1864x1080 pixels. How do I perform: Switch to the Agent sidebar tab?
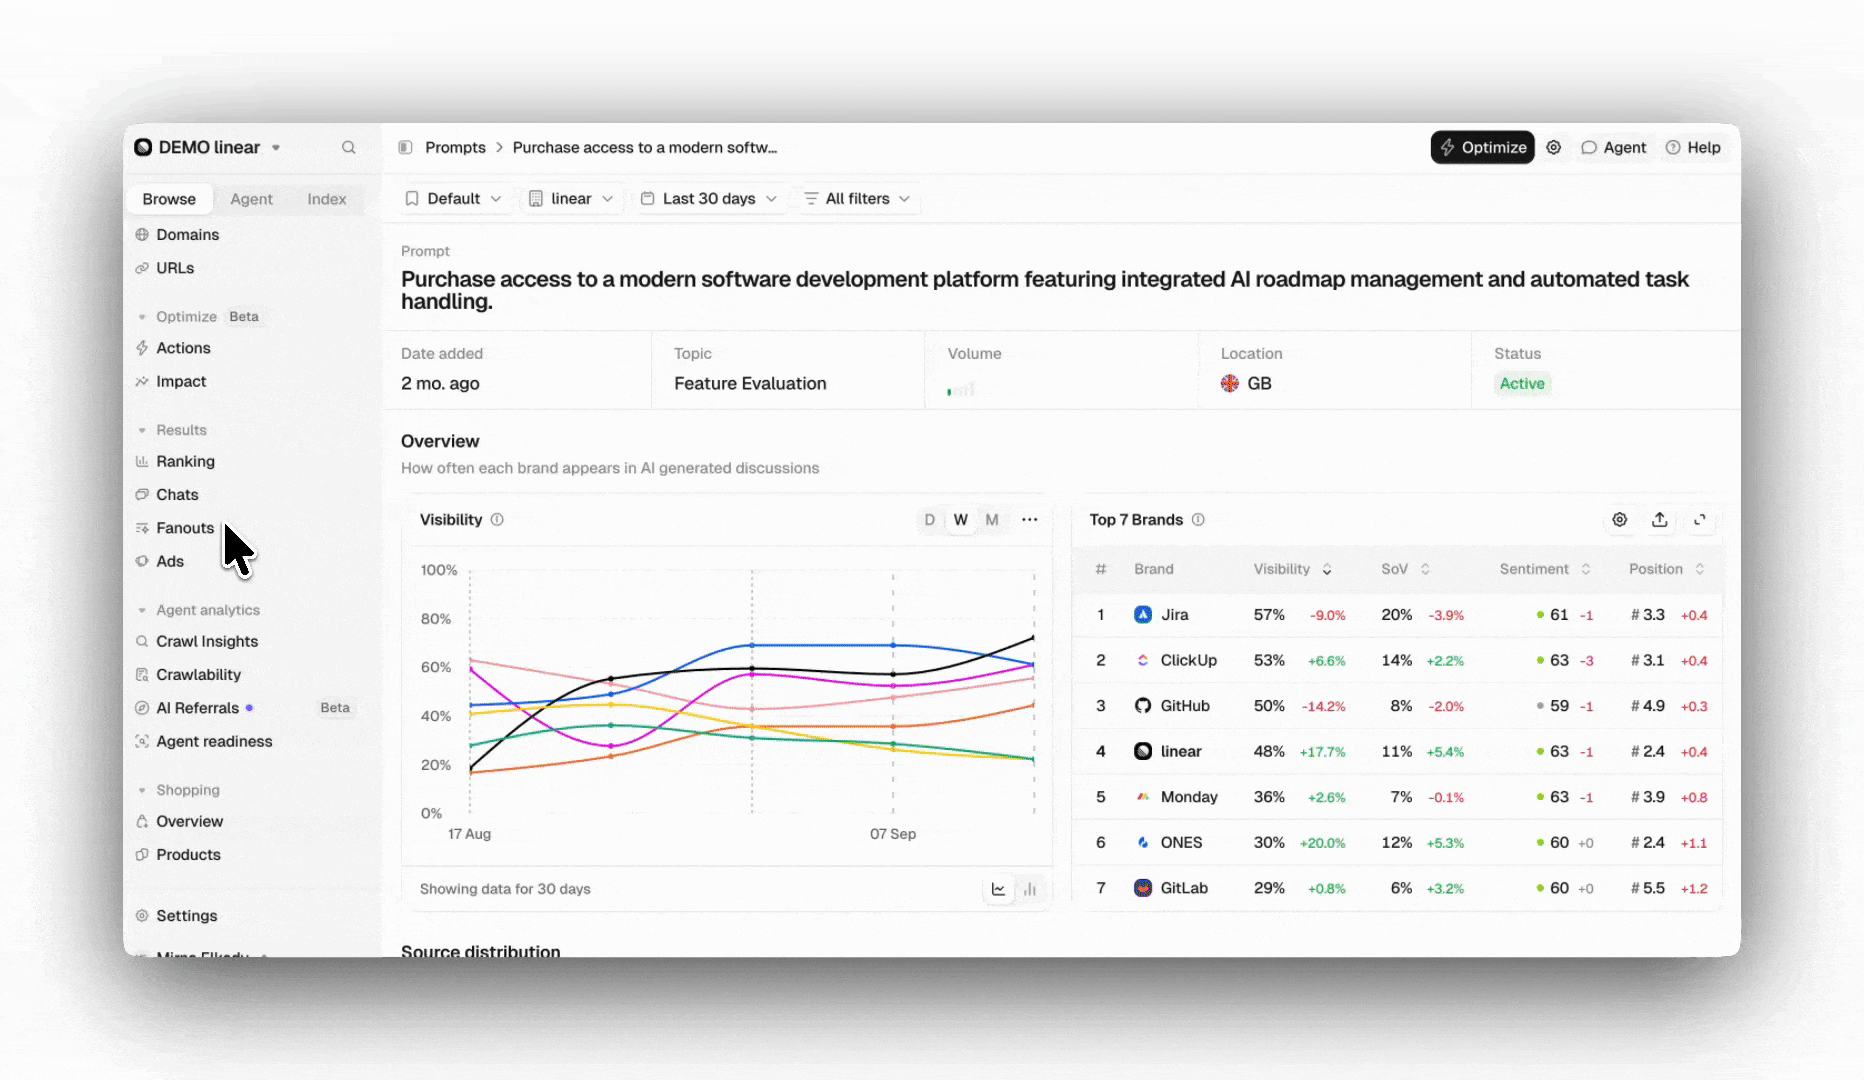(x=251, y=199)
